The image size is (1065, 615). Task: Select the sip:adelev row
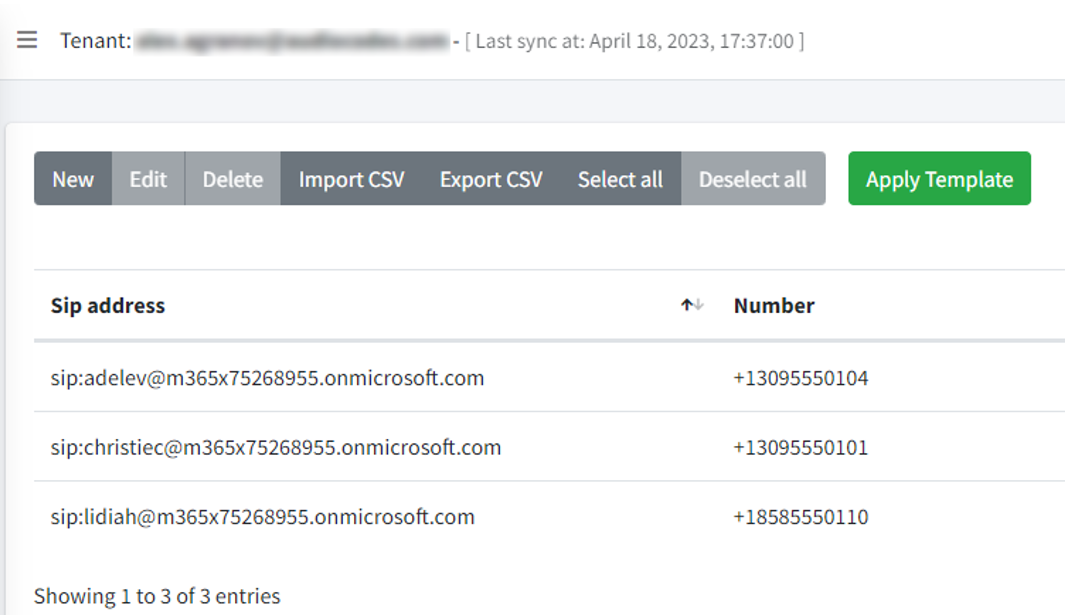tap(549, 378)
